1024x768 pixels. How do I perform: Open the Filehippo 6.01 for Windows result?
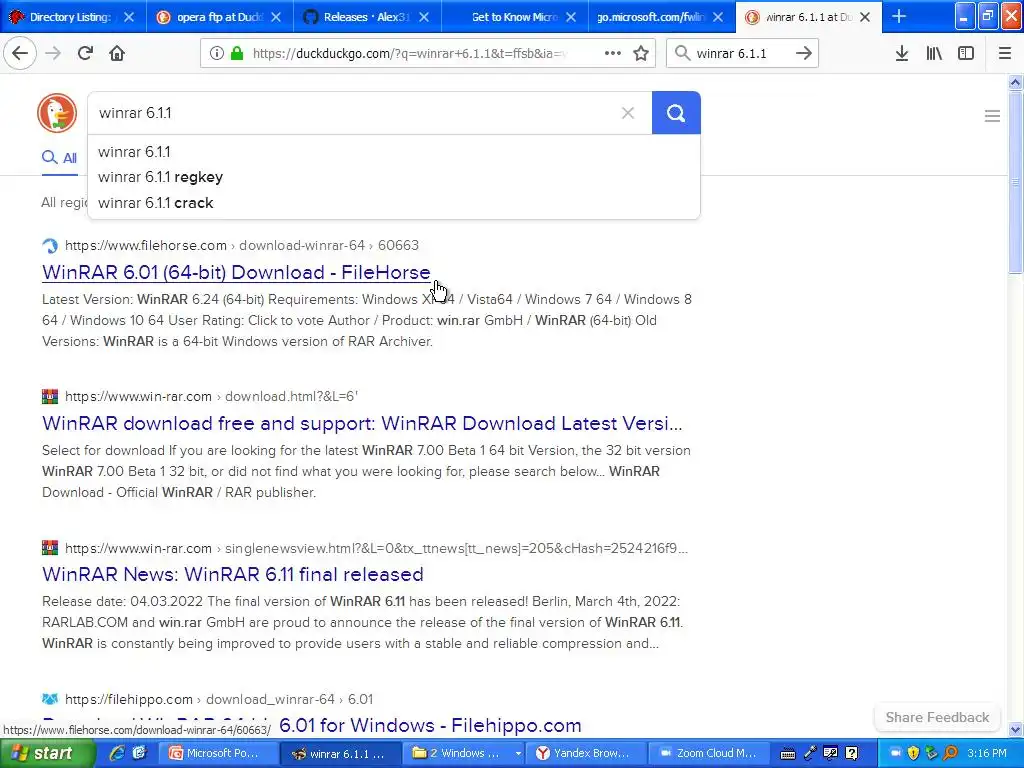(430, 726)
